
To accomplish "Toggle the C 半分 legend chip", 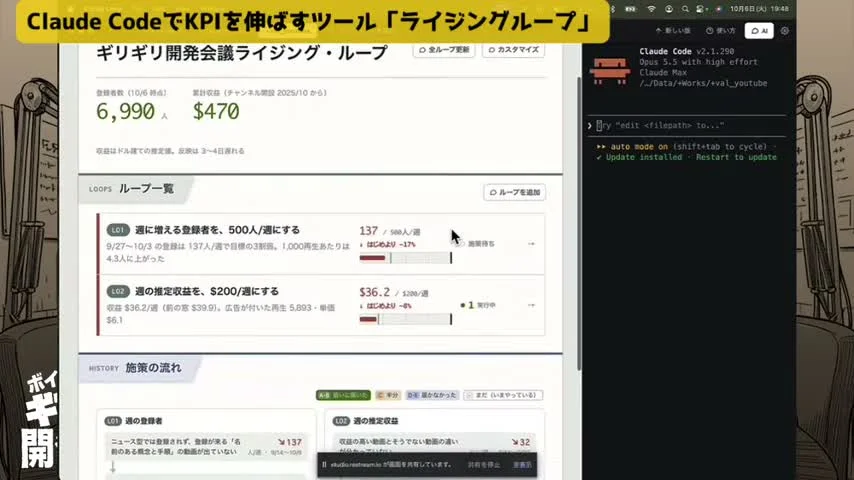I will tap(388, 395).
